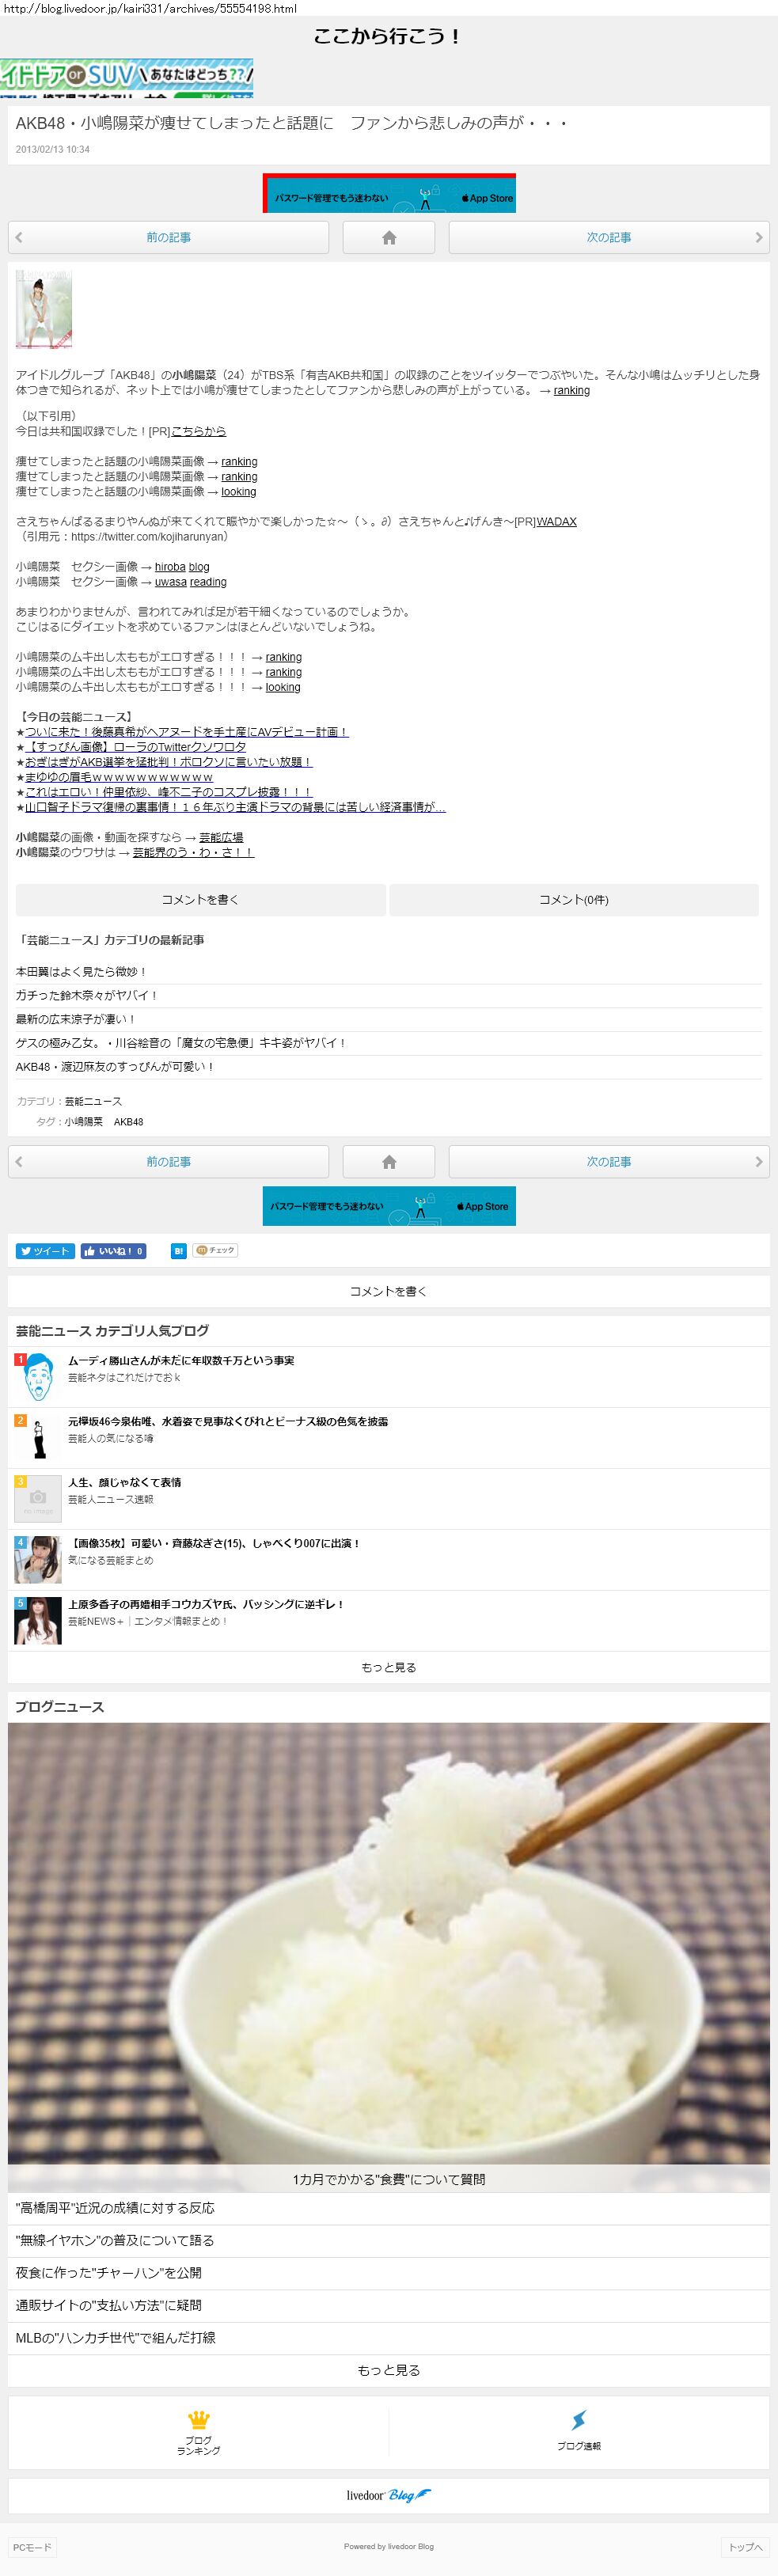Go to previous article via bottom 前の記事

coord(168,1161)
